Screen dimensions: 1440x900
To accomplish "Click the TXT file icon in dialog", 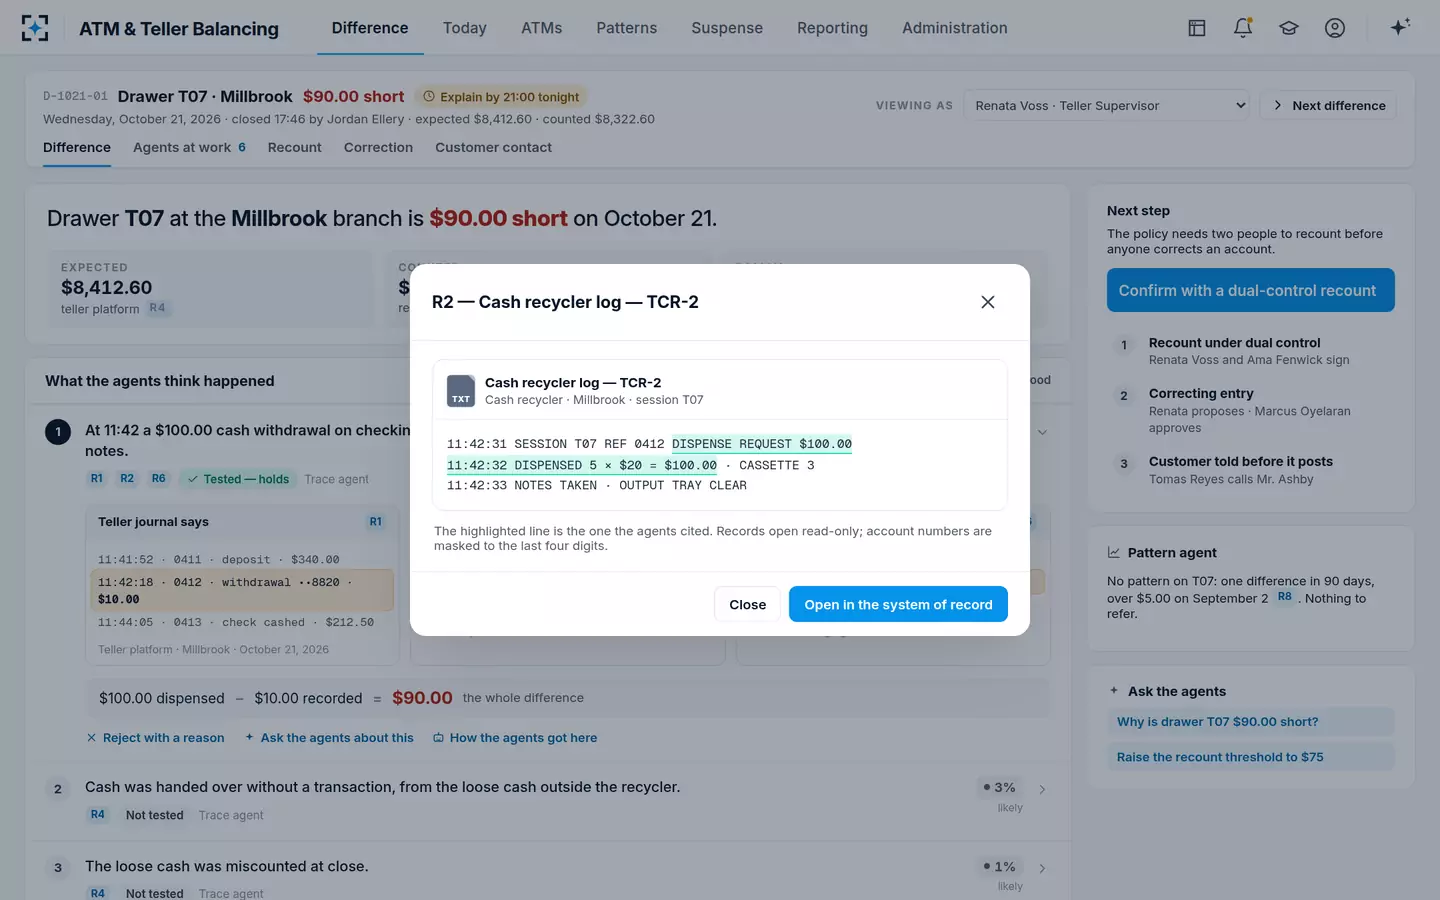I will (x=460, y=391).
